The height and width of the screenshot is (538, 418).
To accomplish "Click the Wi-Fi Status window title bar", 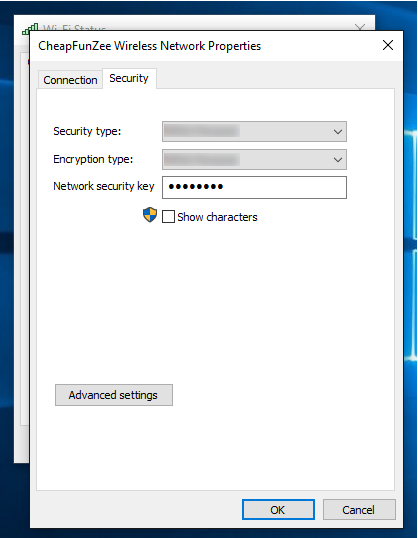I will 194,23.
